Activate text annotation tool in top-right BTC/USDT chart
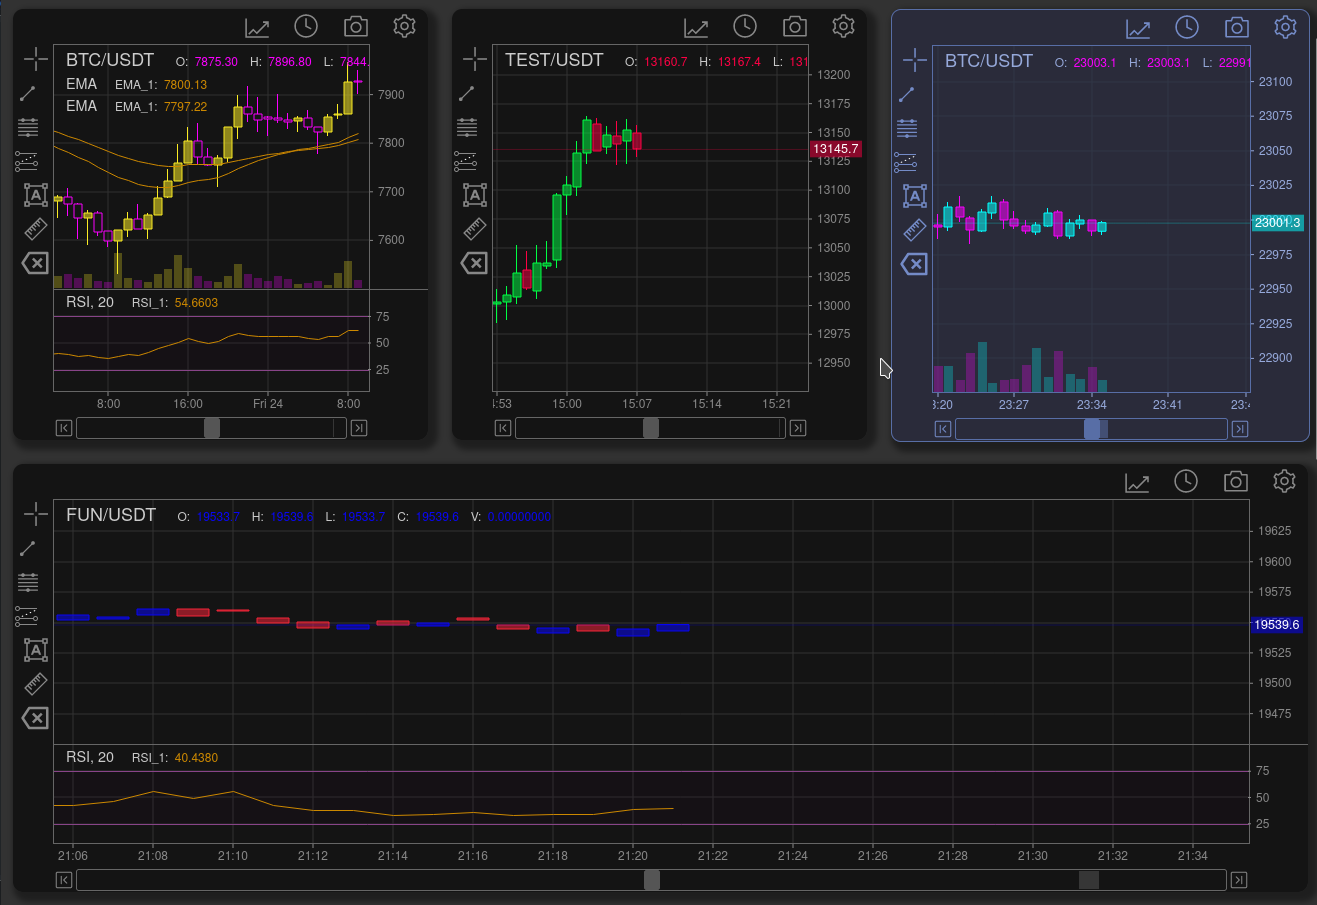 point(914,196)
